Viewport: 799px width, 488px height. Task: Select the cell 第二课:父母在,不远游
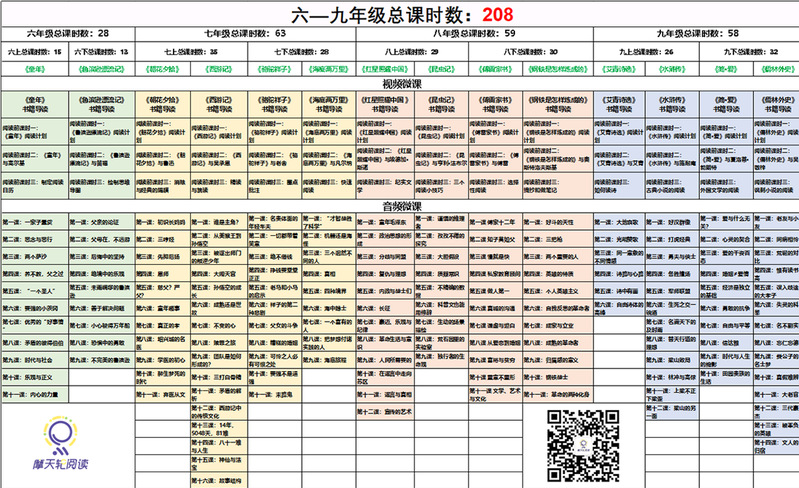click(102, 239)
